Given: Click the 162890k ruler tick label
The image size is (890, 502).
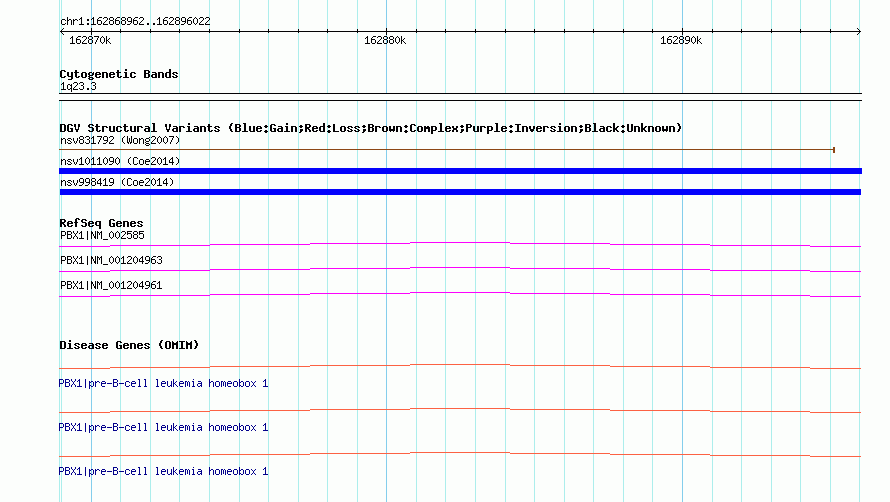Looking at the screenshot, I should pyautogui.click(x=681, y=40).
